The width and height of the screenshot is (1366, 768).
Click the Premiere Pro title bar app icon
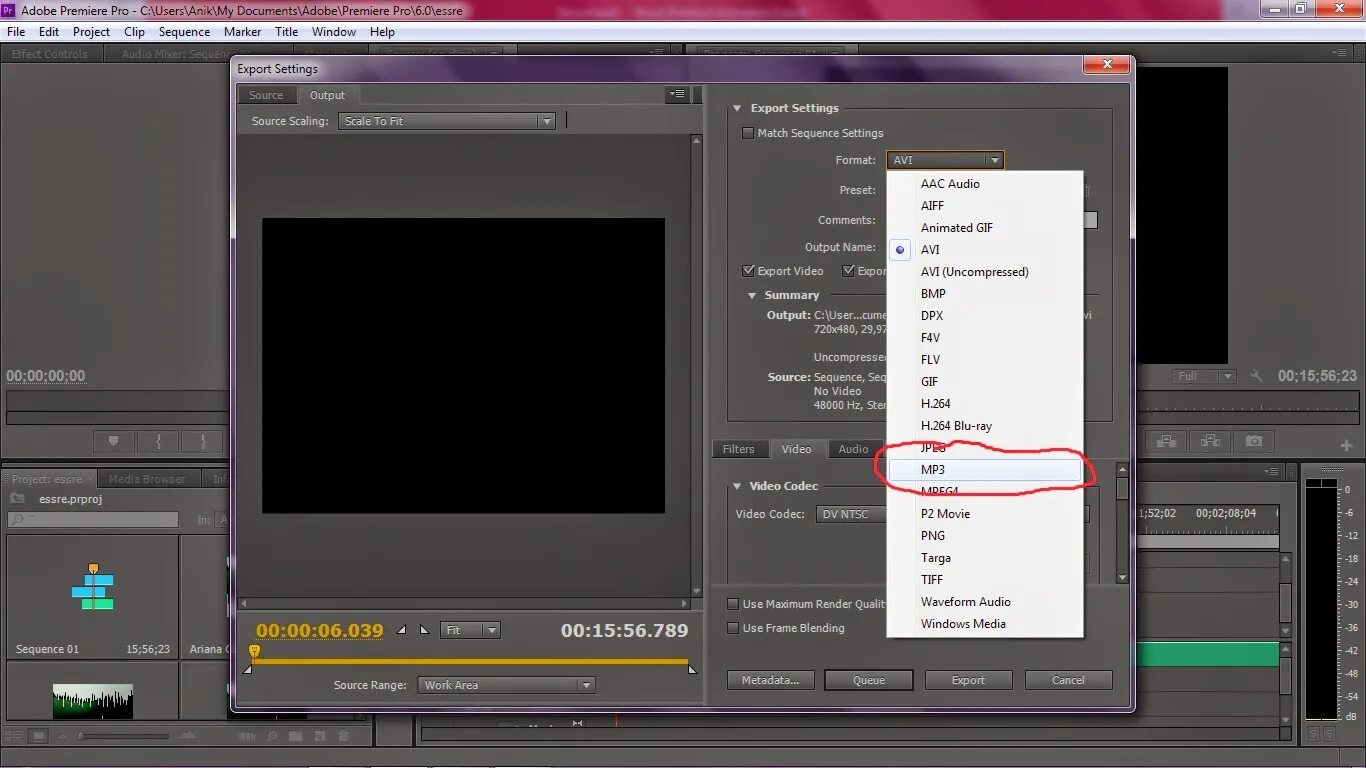tap(9, 9)
